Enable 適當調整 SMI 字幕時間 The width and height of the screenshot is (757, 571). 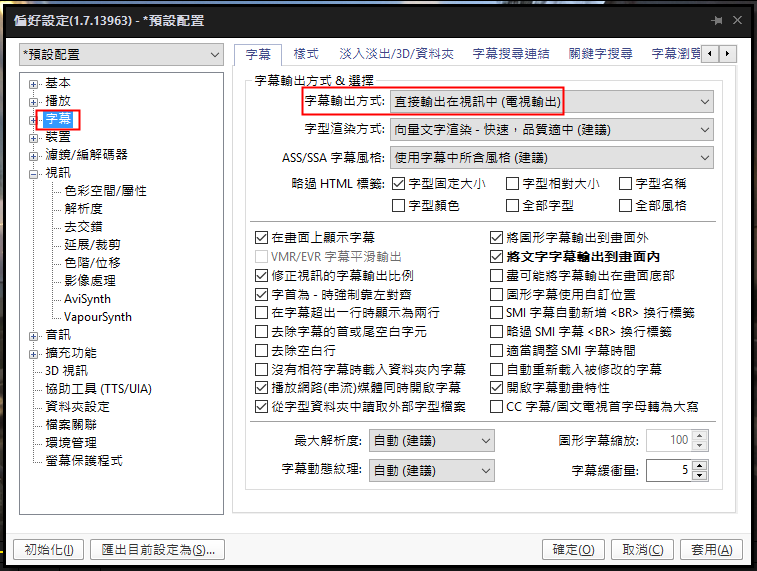pos(496,350)
